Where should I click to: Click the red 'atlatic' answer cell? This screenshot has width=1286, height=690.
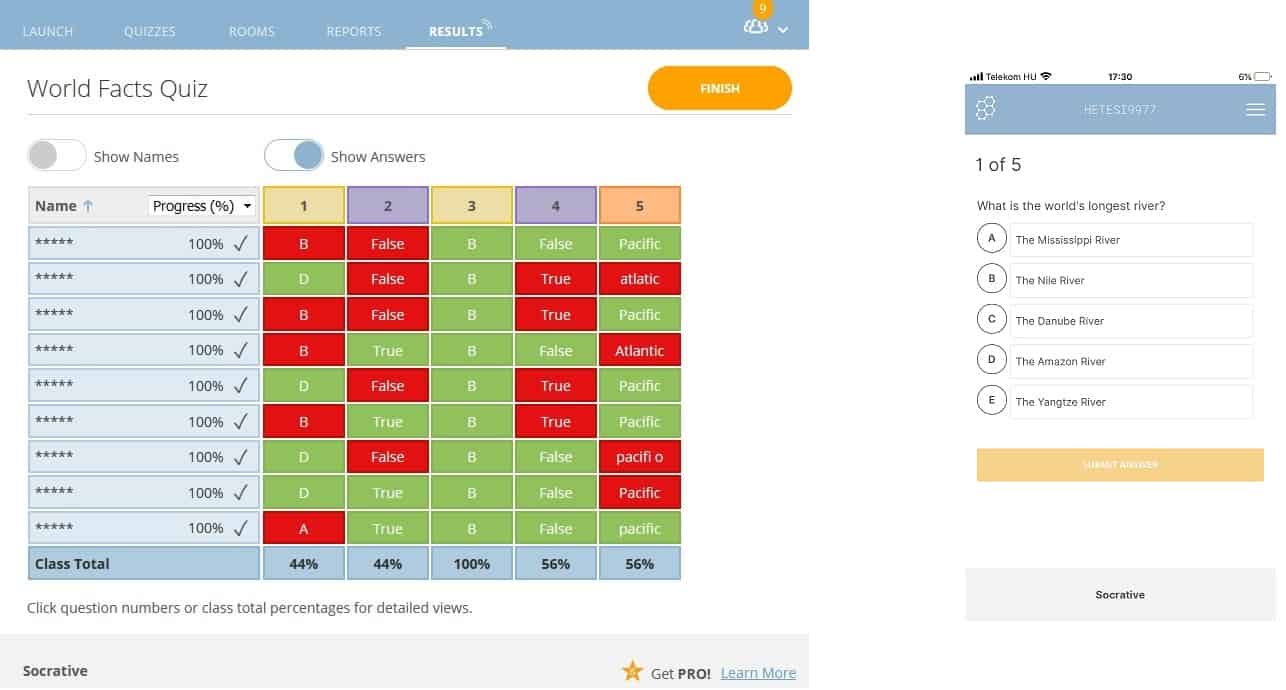pyautogui.click(x=639, y=278)
